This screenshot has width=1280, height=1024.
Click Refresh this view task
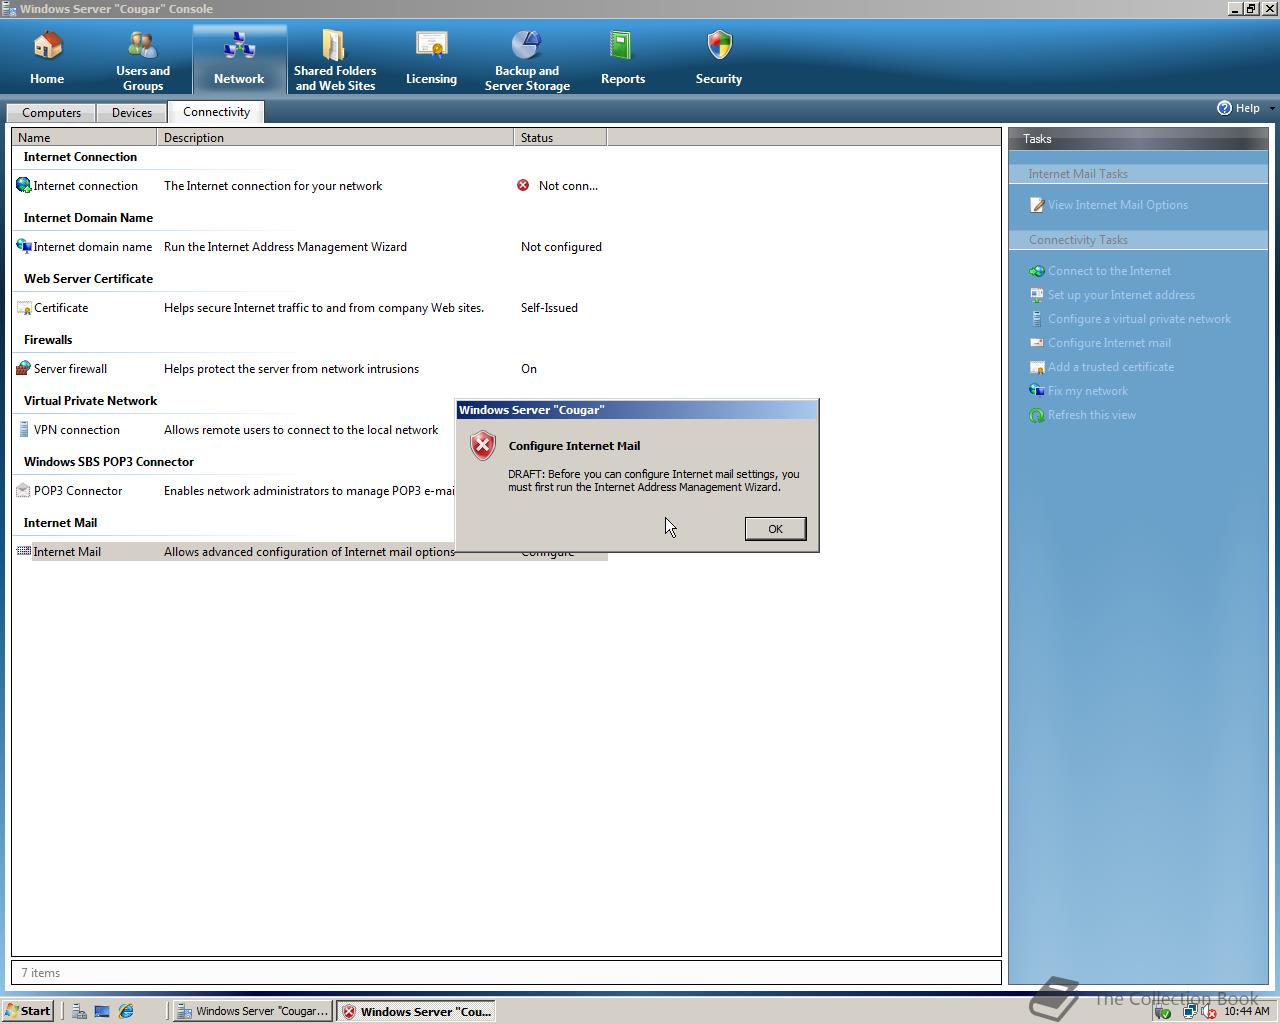[1091, 415]
